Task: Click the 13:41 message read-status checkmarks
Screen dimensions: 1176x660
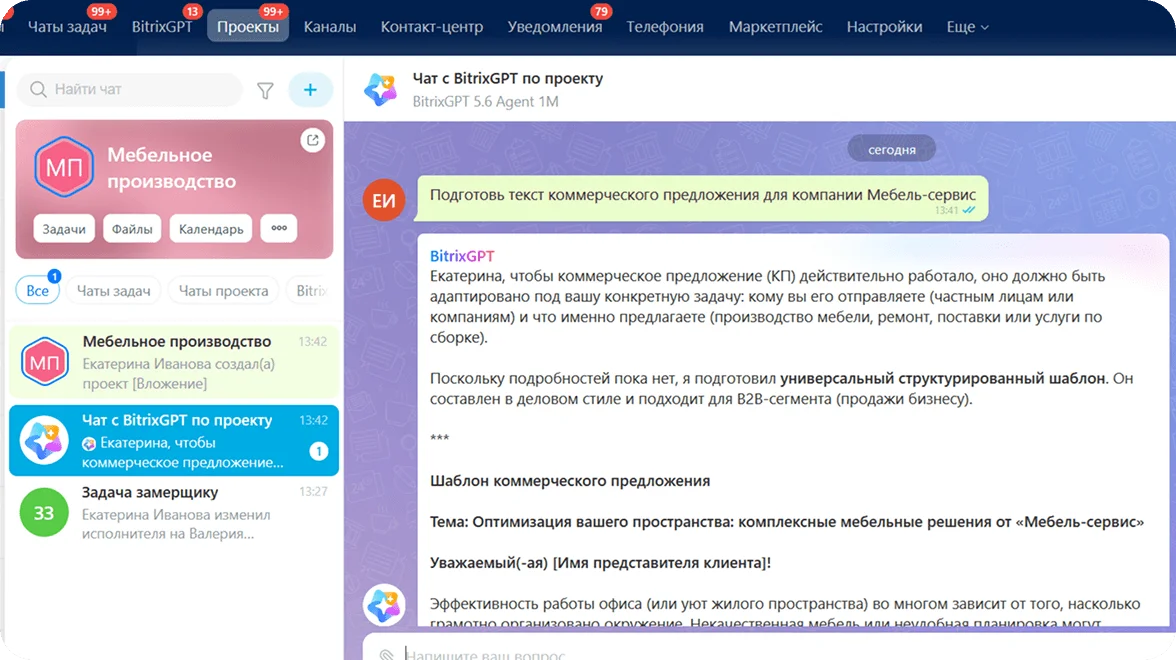Action: pos(969,210)
